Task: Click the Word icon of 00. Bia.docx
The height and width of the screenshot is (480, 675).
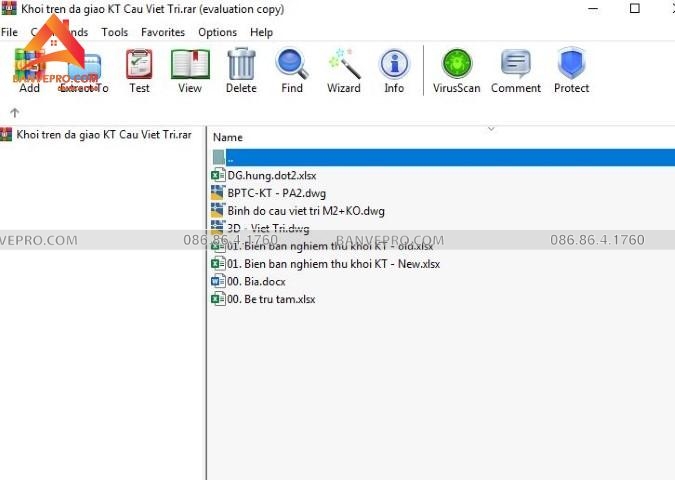Action: pos(218,281)
